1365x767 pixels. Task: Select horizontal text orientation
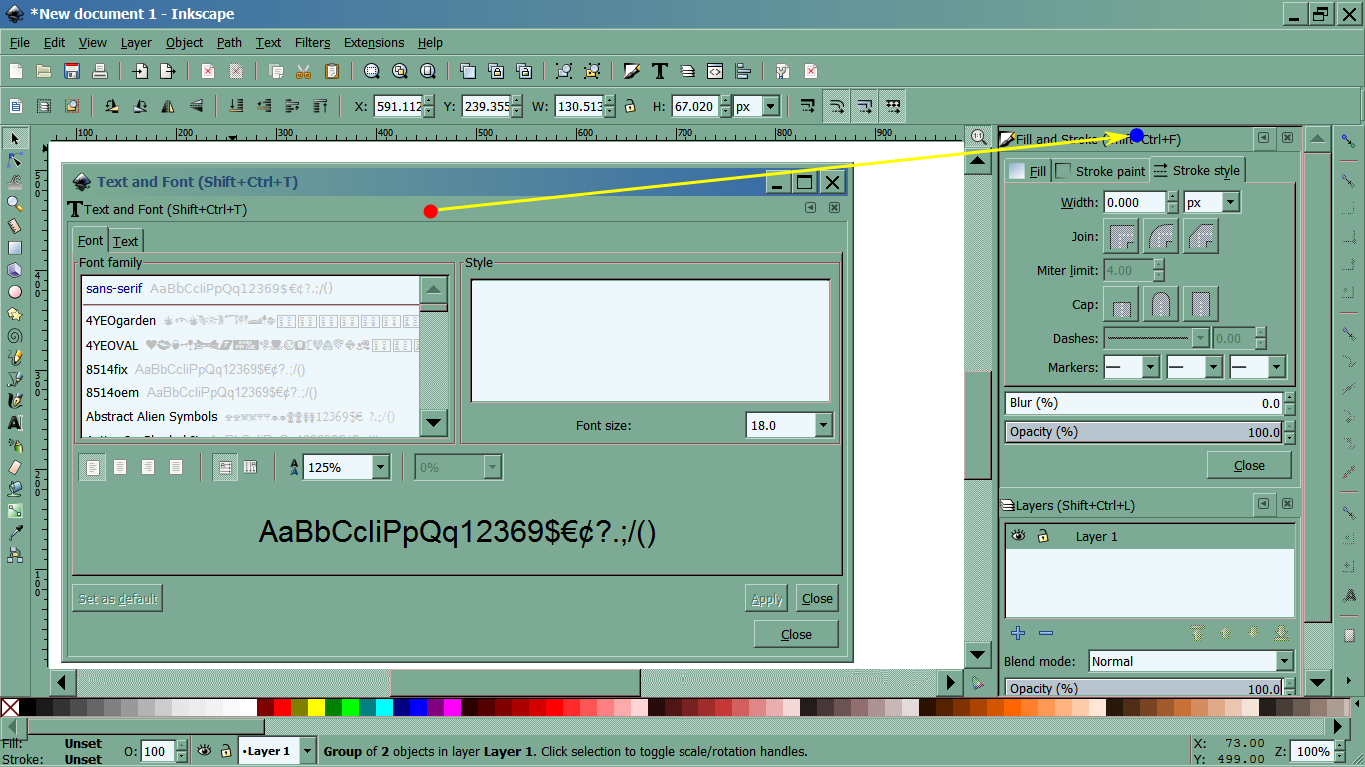(225, 467)
